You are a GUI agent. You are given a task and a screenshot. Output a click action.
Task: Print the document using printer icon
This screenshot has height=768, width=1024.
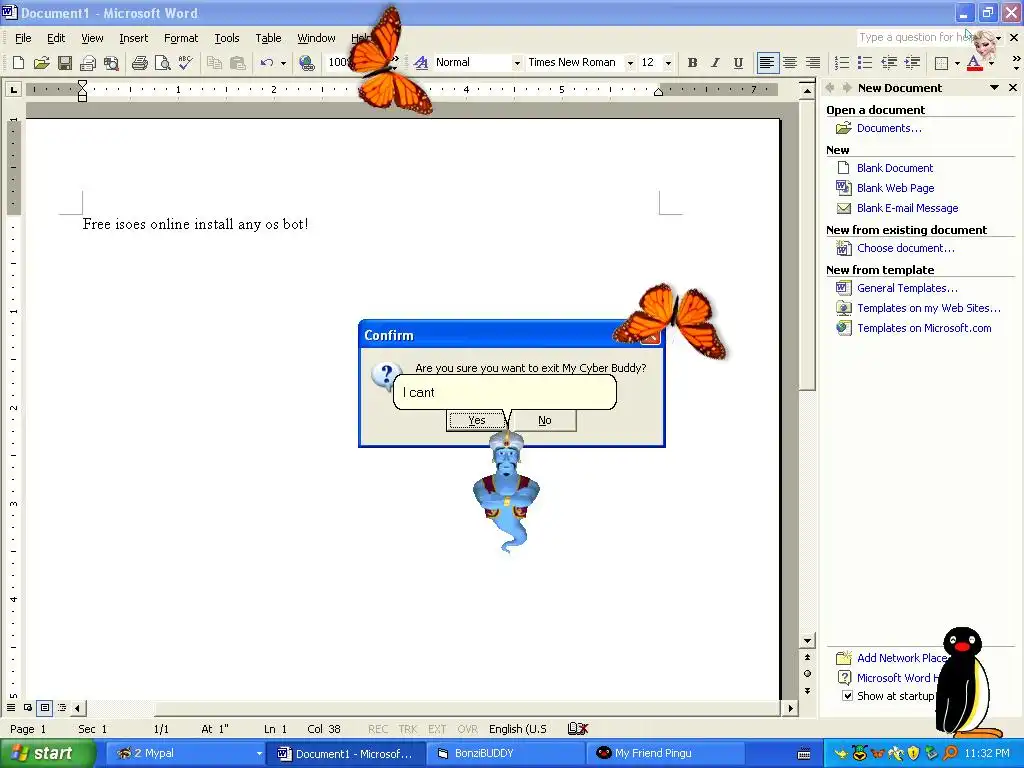139,63
